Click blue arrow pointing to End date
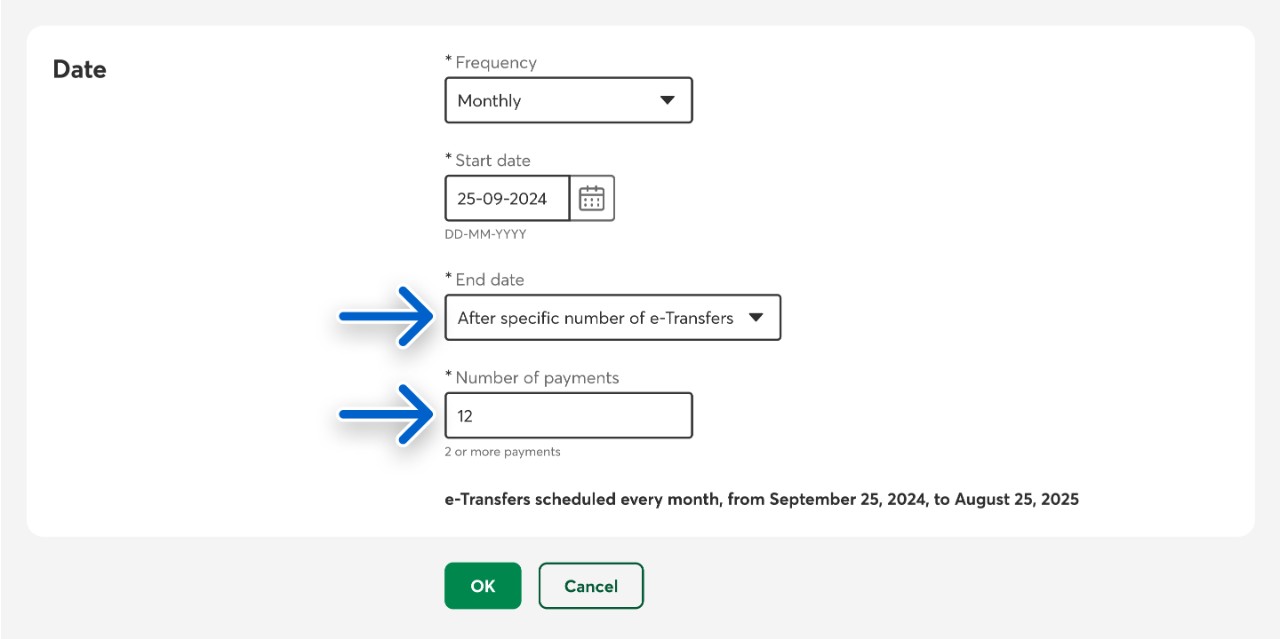The height and width of the screenshot is (639, 1280). tap(385, 317)
